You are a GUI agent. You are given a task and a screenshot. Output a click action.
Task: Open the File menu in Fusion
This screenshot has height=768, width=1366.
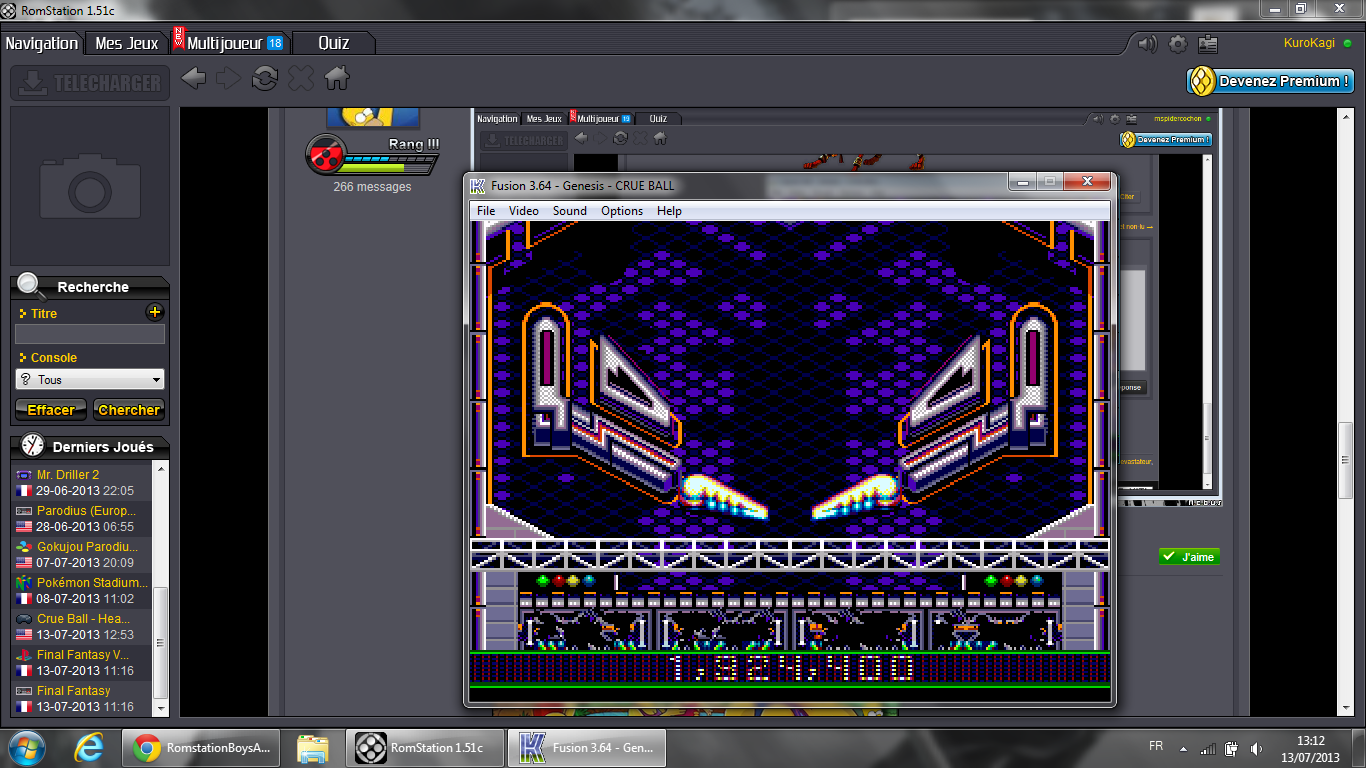(486, 210)
